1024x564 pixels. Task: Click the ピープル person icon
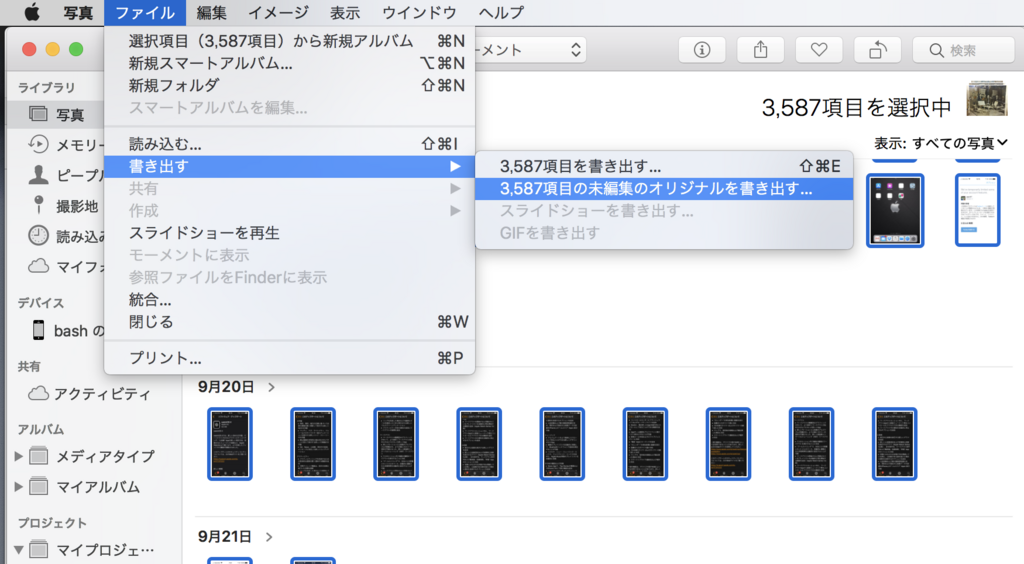[x=39, y=174]
